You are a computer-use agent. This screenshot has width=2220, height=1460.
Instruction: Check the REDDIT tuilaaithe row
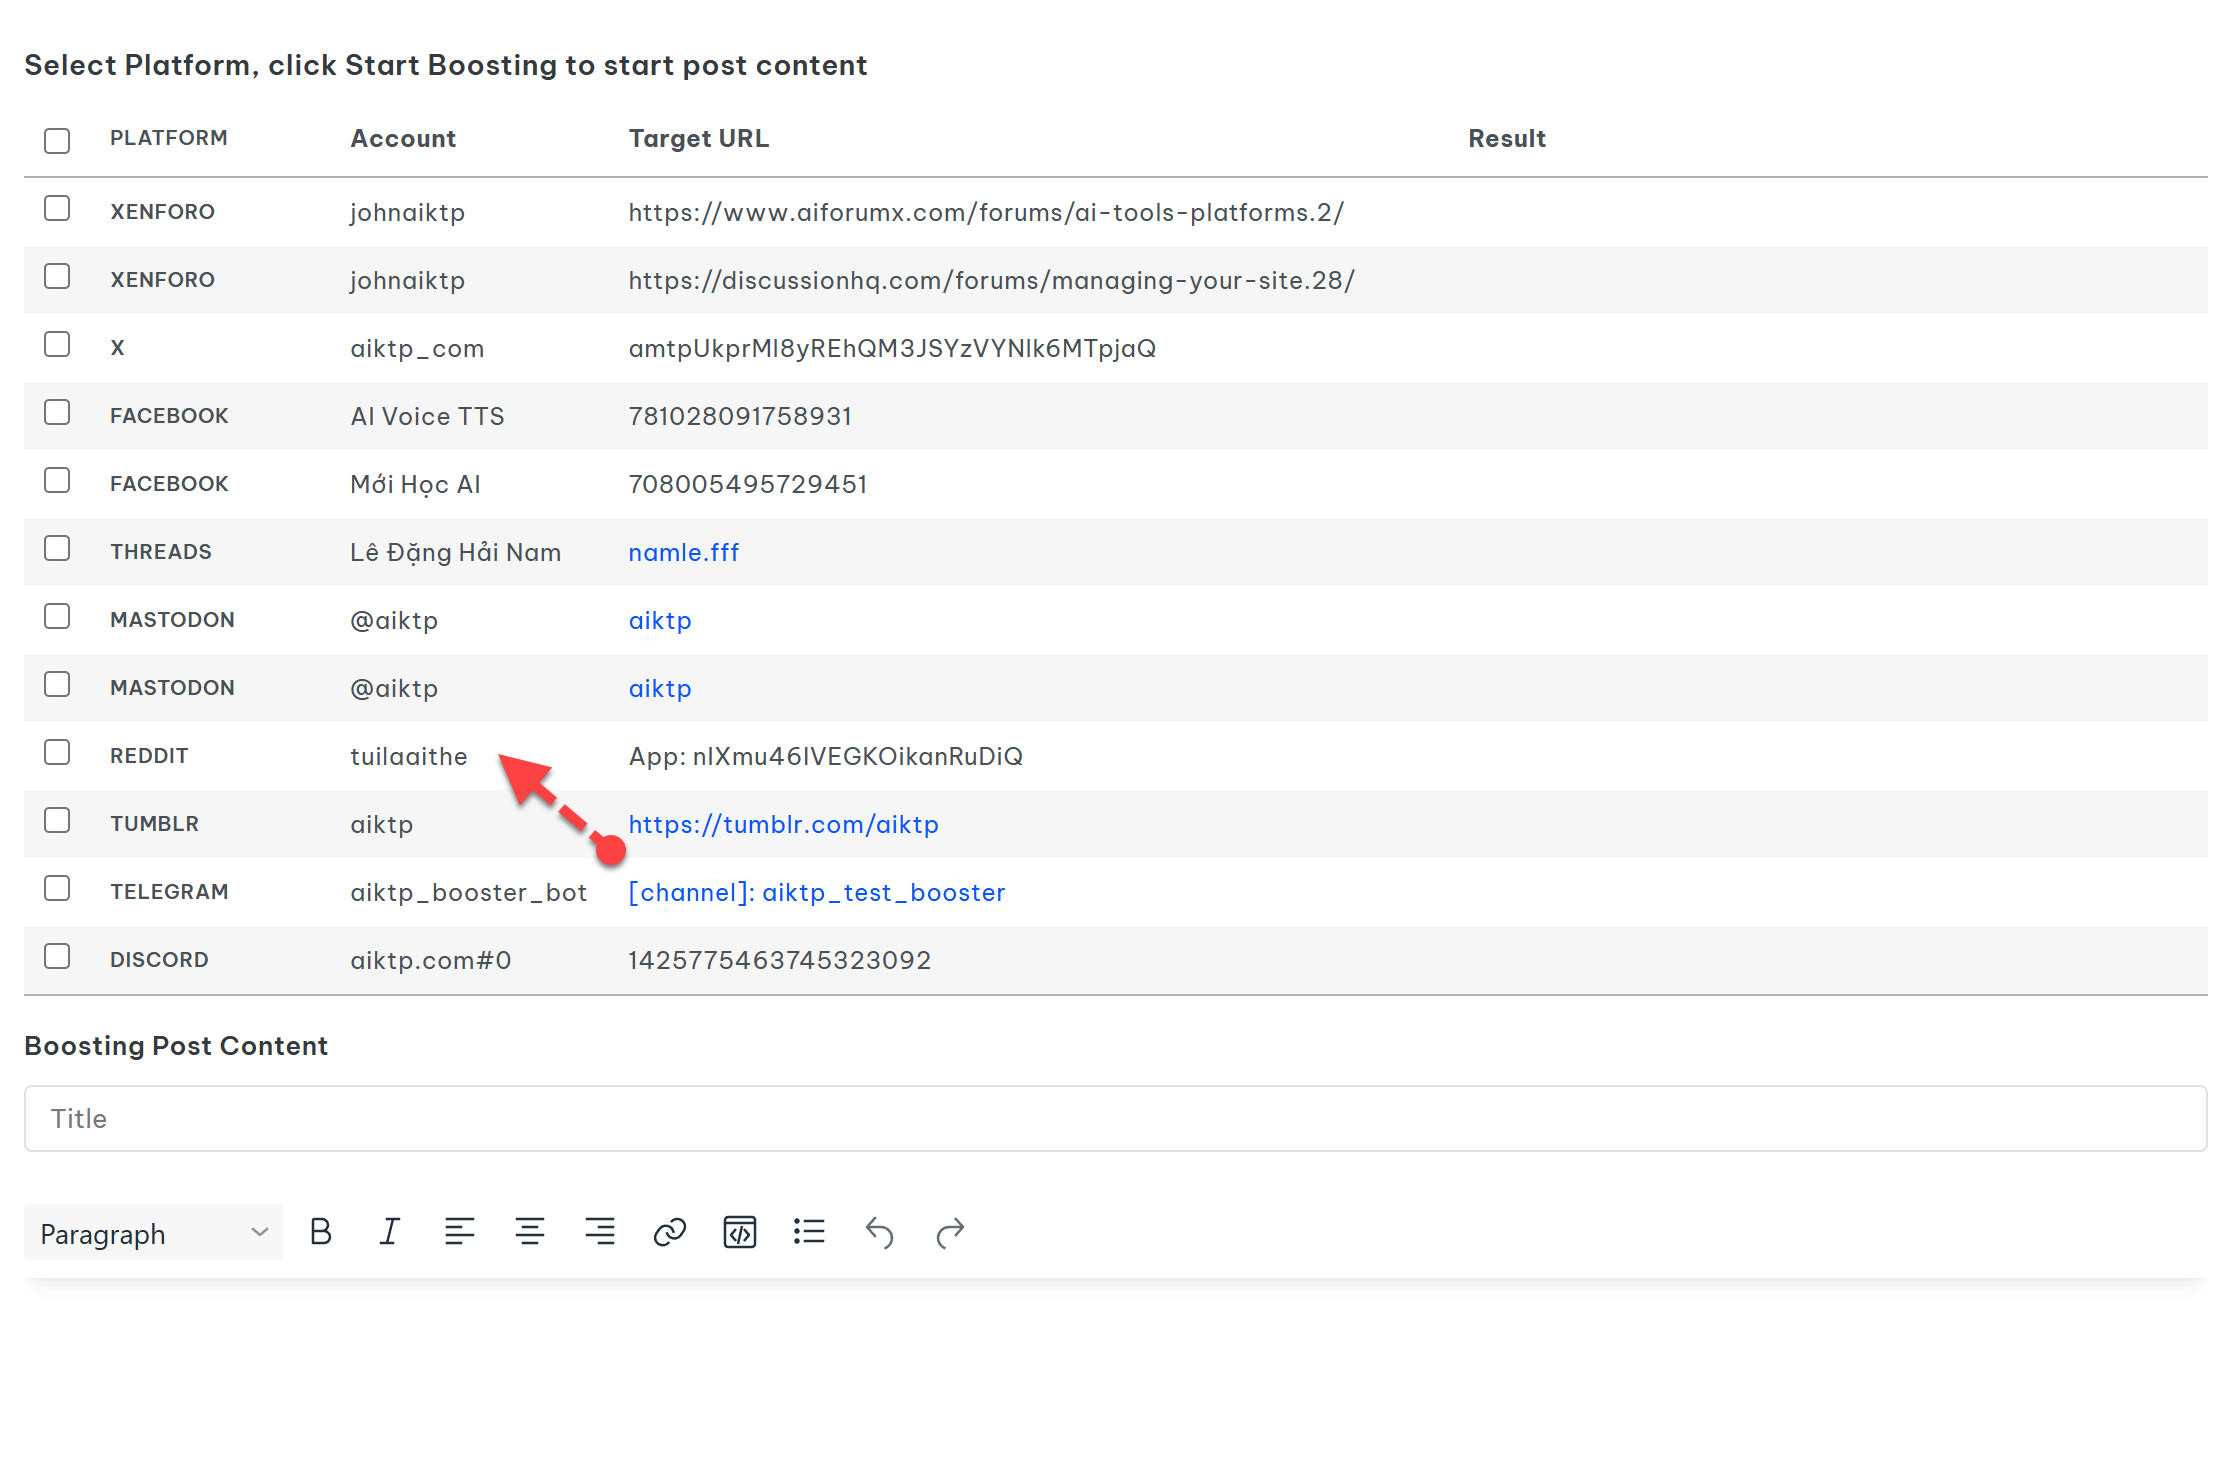[57, 752]
